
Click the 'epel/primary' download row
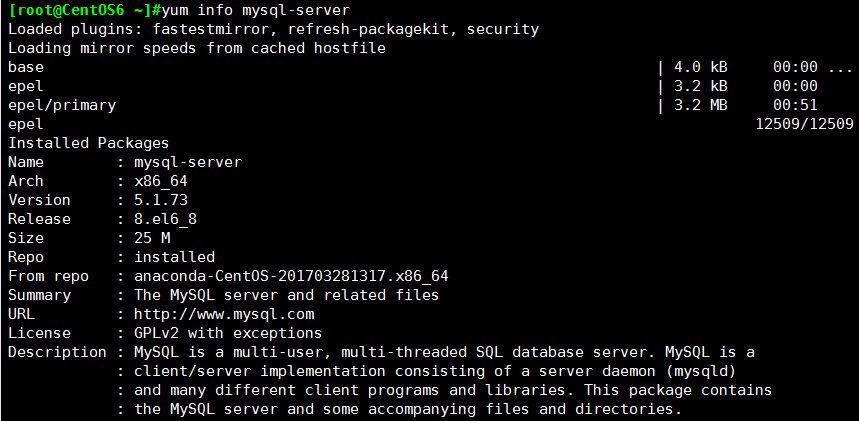413,105
